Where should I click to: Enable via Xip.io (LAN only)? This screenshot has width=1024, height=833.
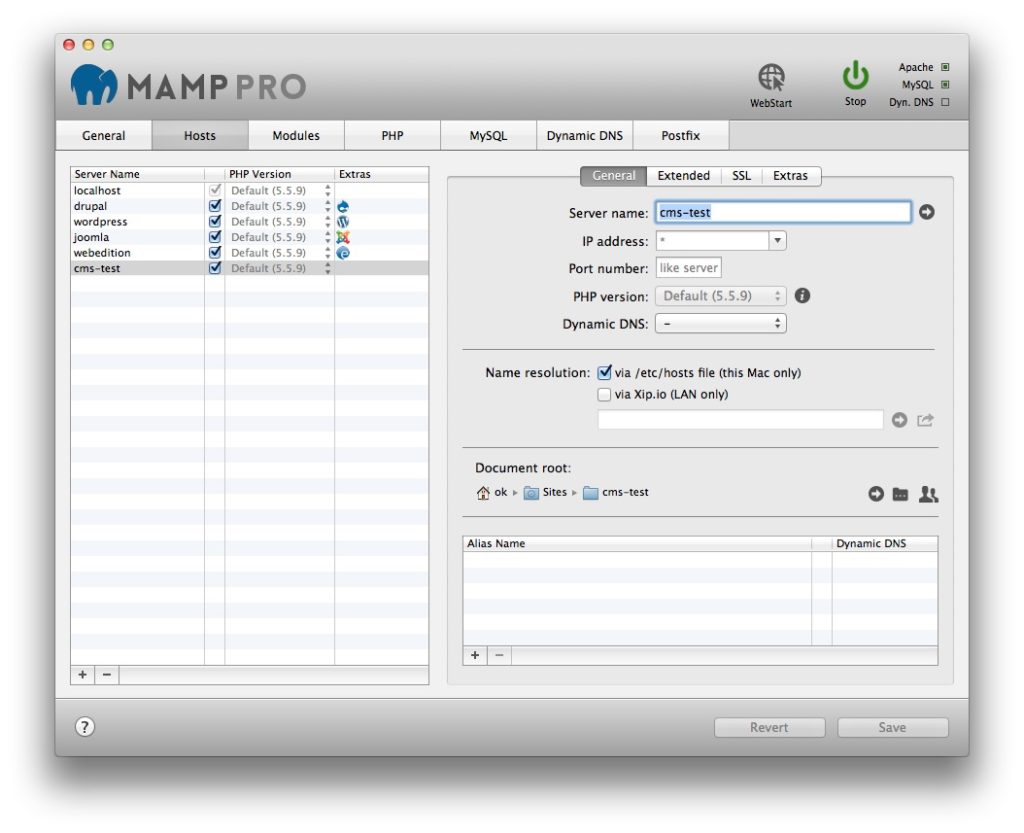point(604,394)
